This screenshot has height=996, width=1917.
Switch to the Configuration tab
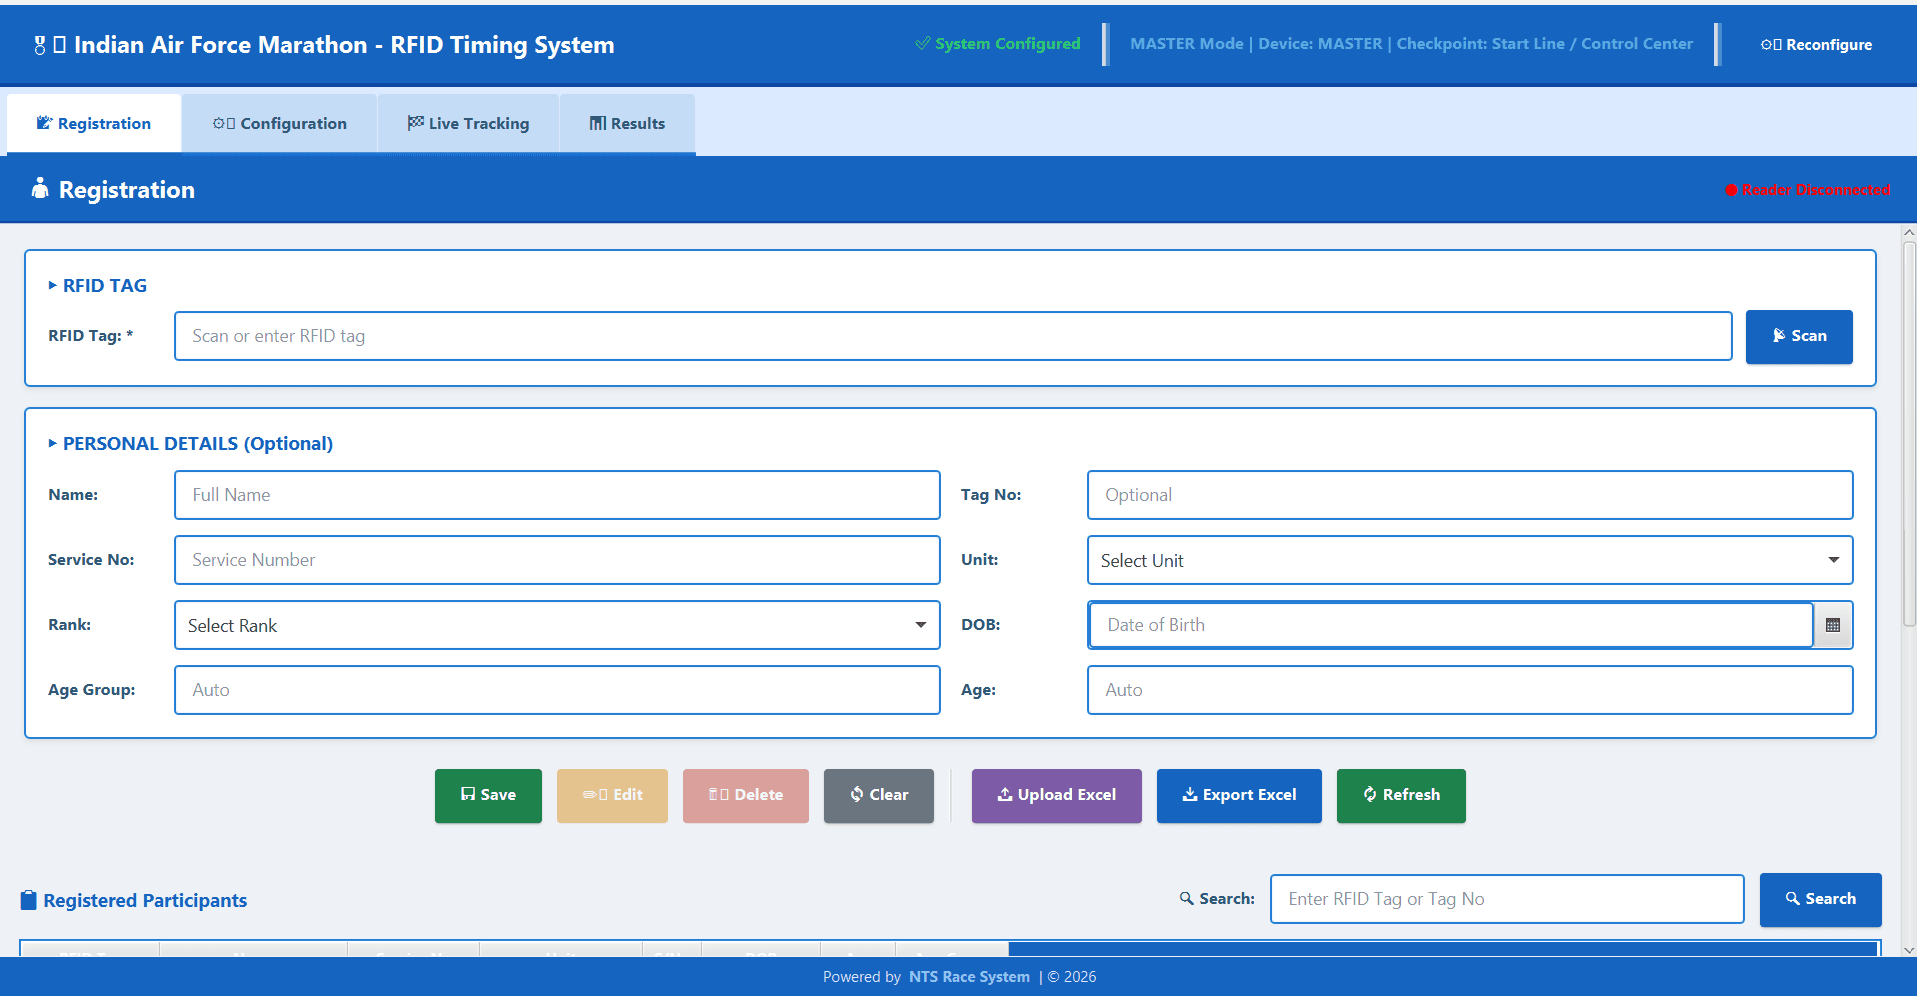[279, 123]
